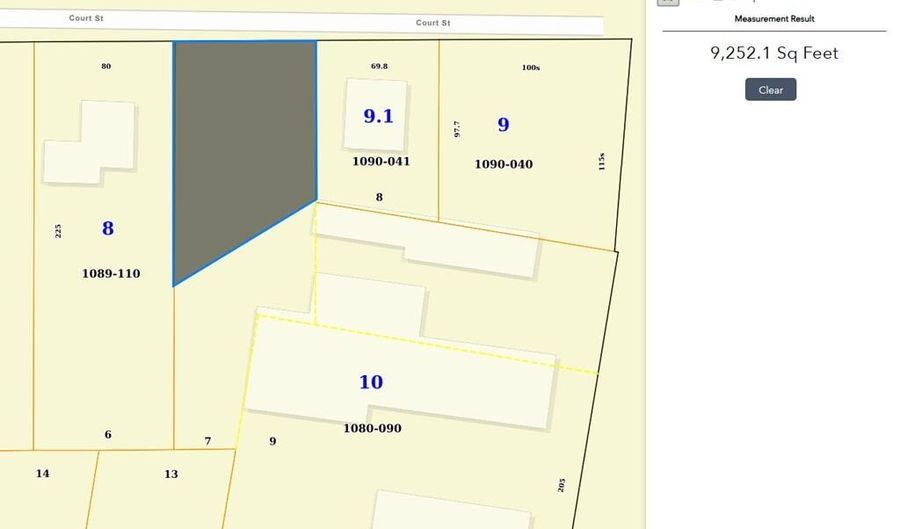Select the 9,252.1 Sq Feet result text
Image resolution: width=900 pixels, height=529 pixels.
[x=774, y=53]
